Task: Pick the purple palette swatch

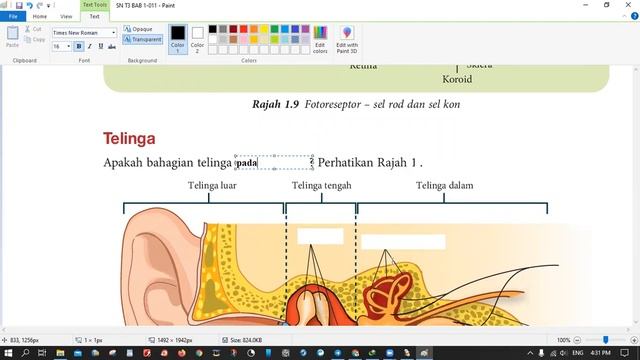Action: tap(305, 29)
